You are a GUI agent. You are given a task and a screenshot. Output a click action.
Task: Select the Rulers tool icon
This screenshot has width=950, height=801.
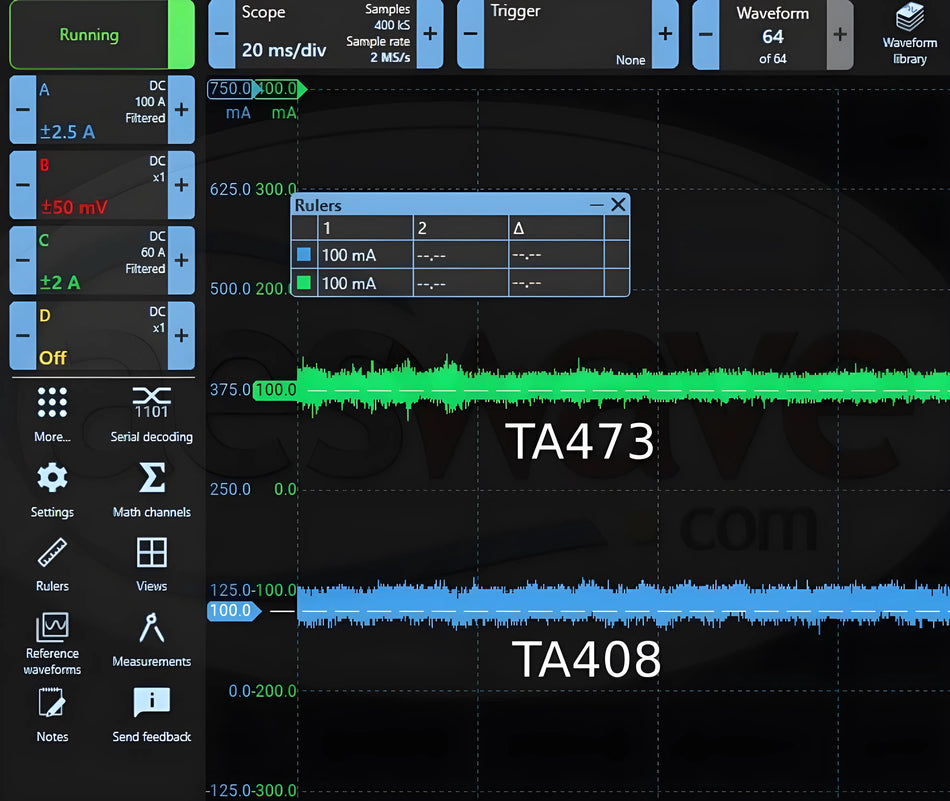(x=52, y=565)
